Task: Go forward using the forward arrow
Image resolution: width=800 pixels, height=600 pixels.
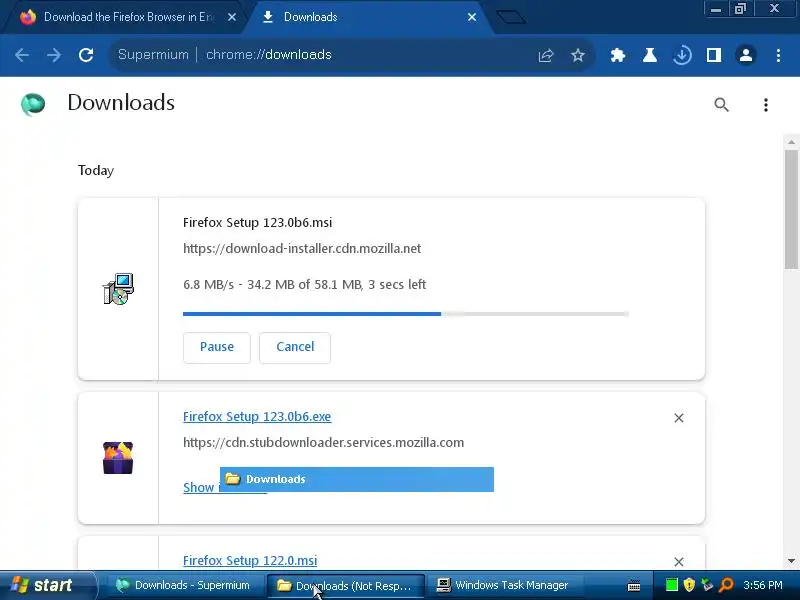Action: point(54,55)
